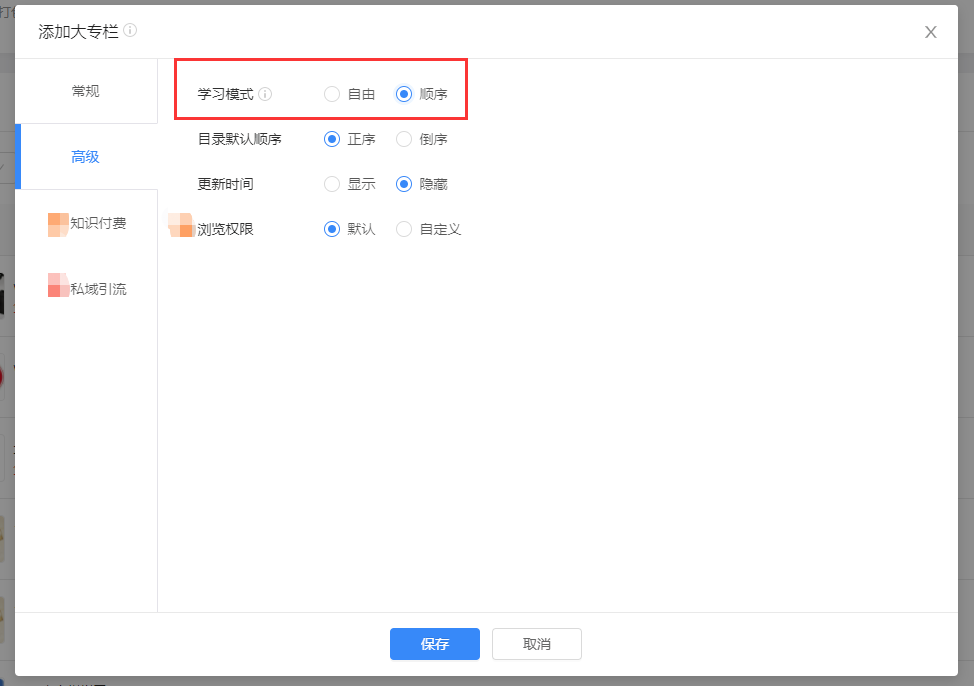Click the orange badge icon beside 浏览权限
Screen dimensions: 974x686
pyautogui.click(x=181, y=226)
